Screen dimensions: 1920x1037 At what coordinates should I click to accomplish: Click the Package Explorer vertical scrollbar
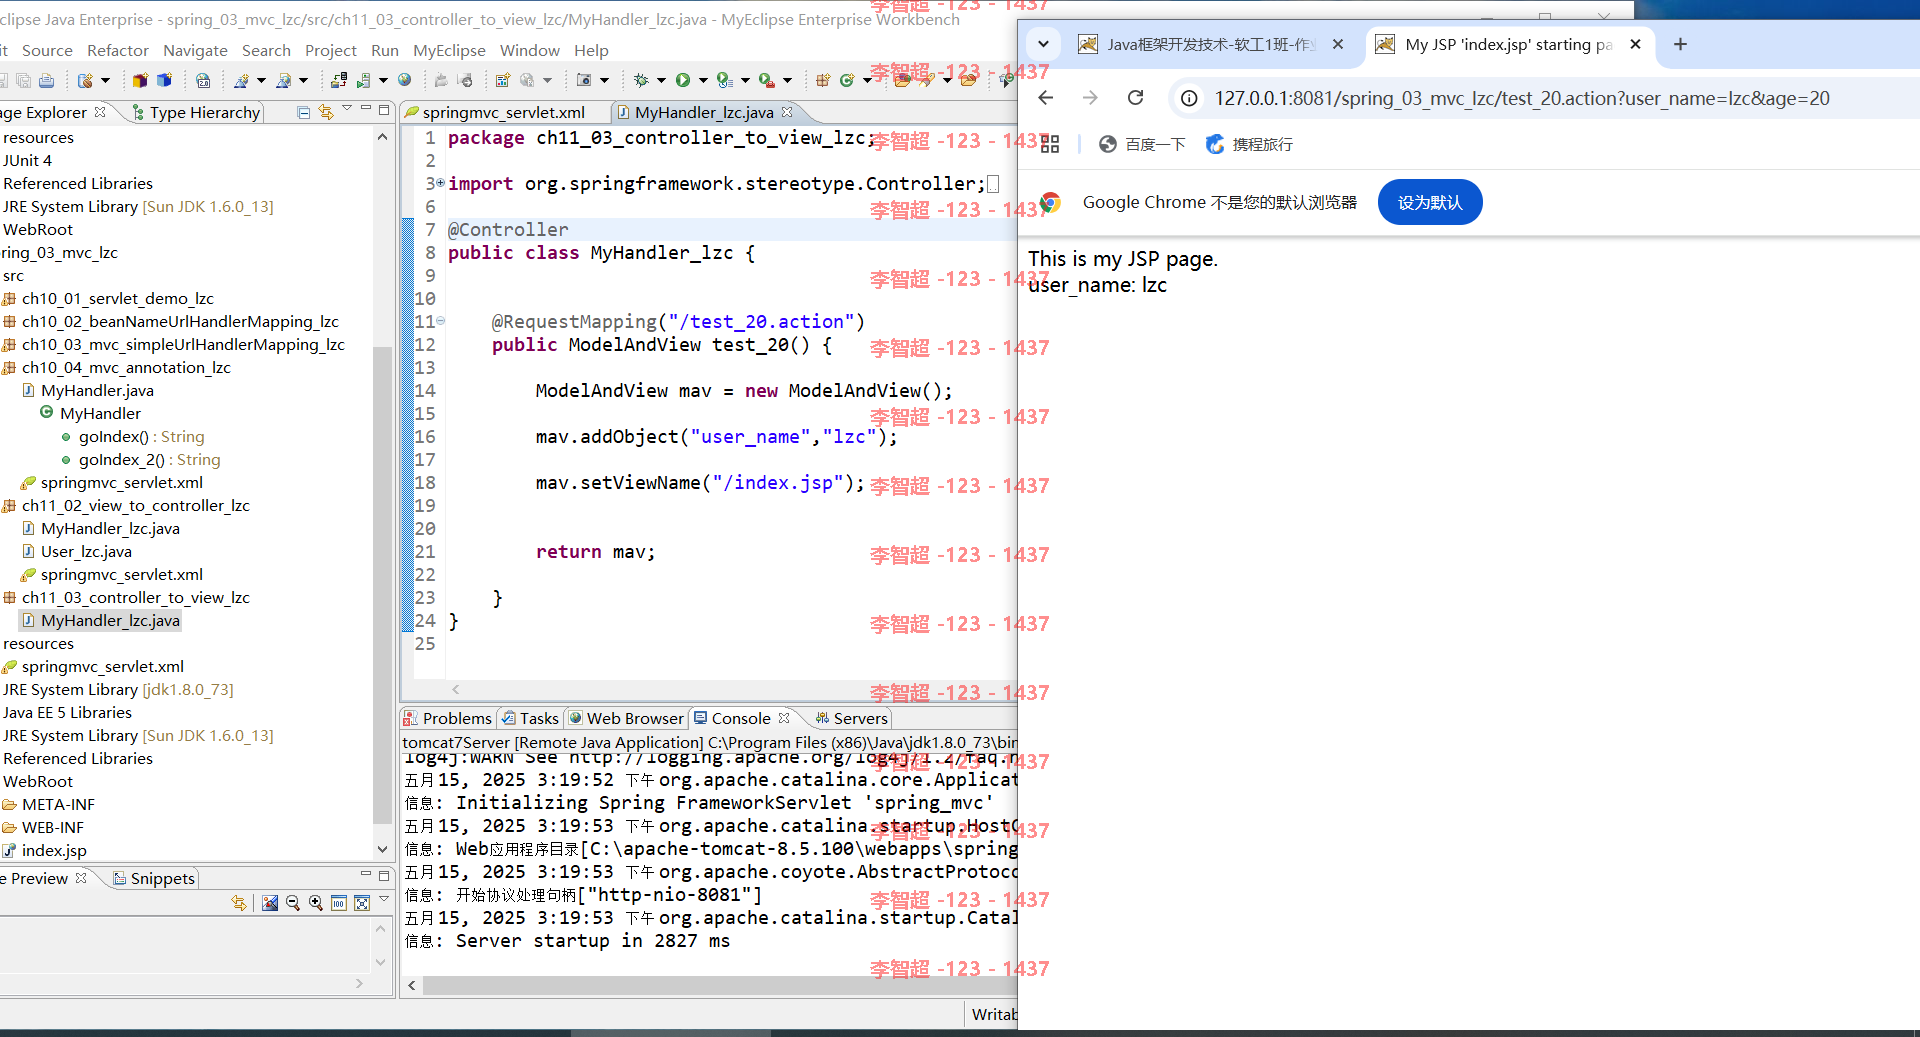pos(382,585)
